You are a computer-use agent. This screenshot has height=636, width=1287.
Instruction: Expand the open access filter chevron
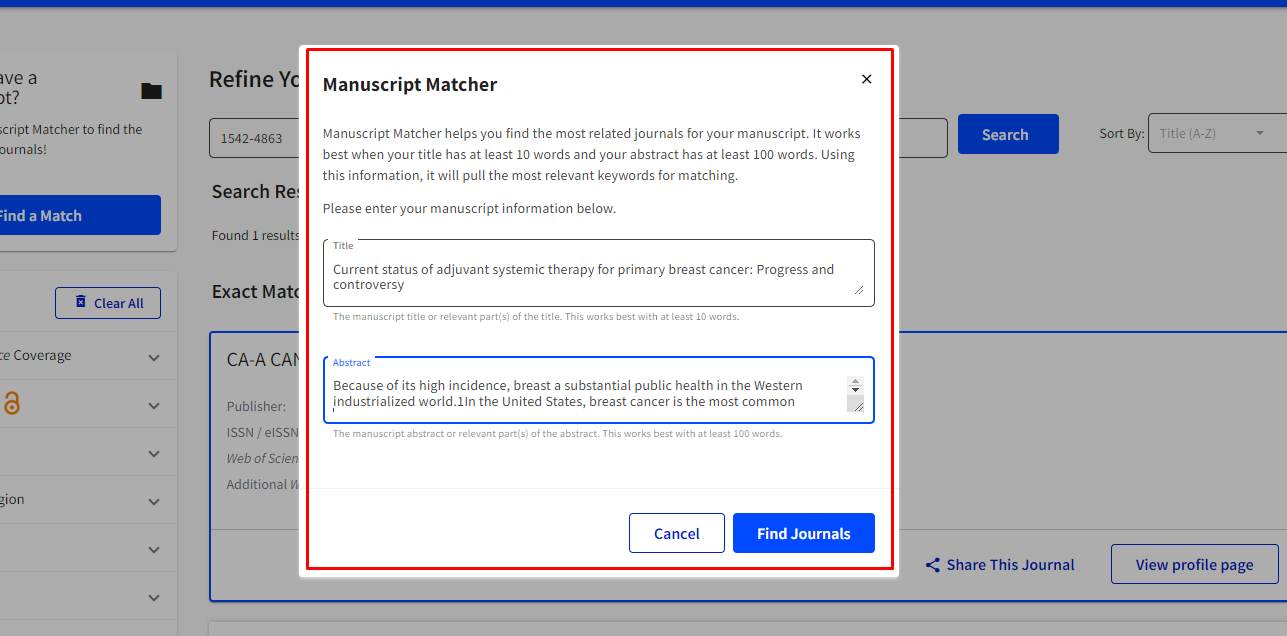[x=154, y=405]
